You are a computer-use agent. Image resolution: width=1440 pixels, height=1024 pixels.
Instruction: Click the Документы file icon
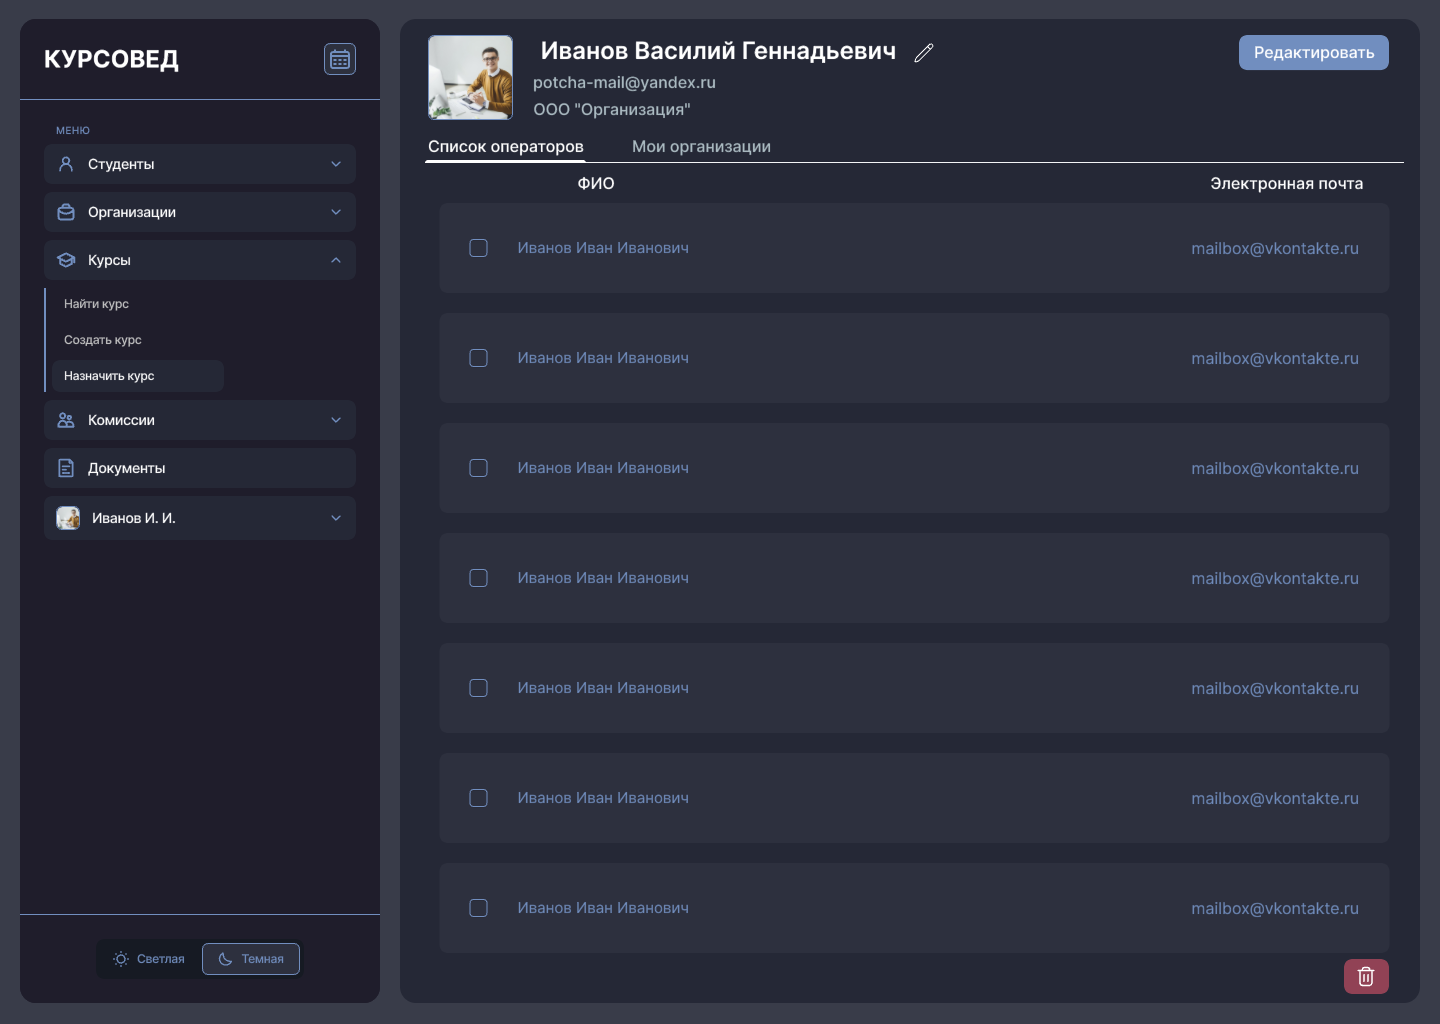point(66,468)
